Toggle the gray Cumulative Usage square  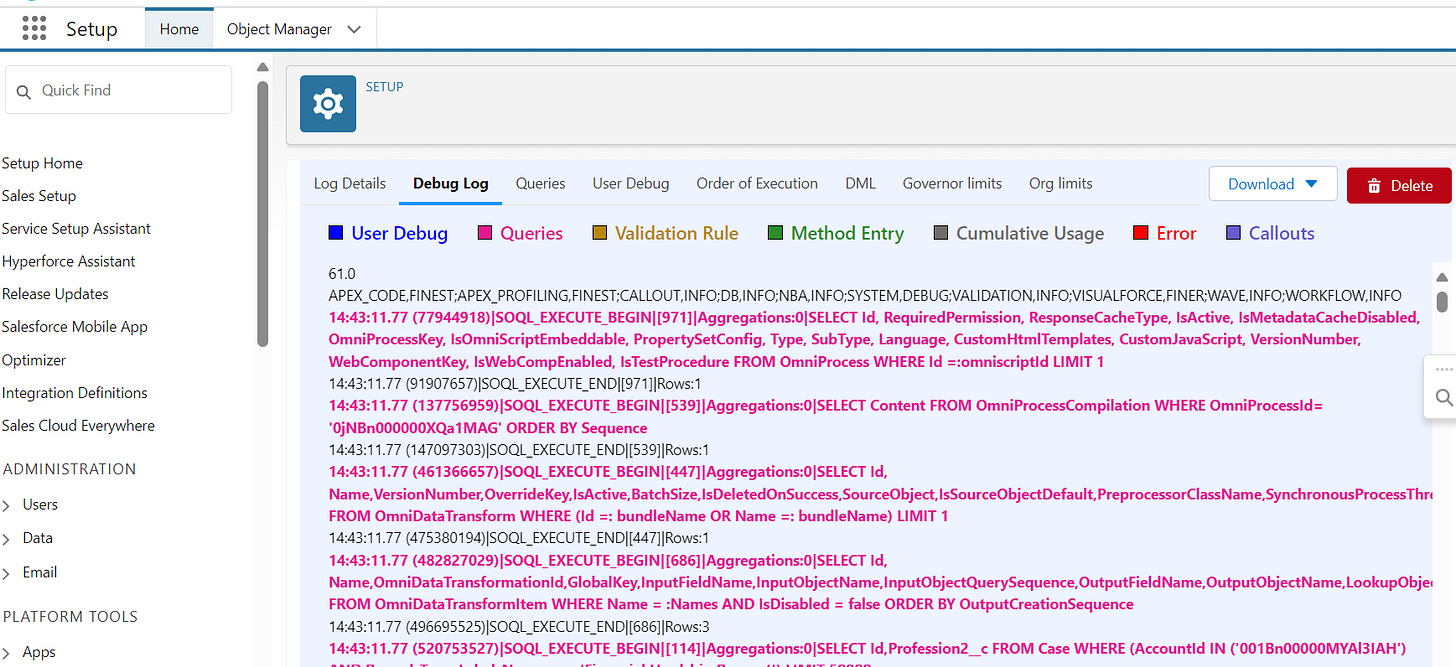[940, 233]
